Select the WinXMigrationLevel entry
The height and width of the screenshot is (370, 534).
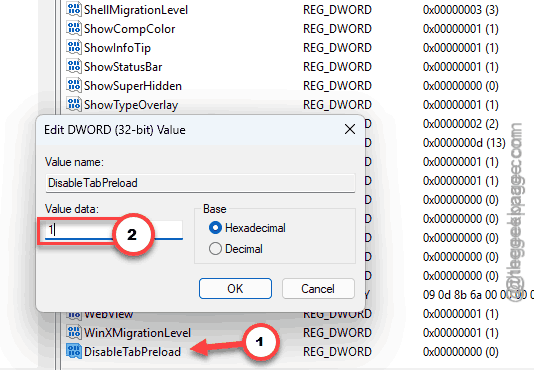click(x=137, y=333)
